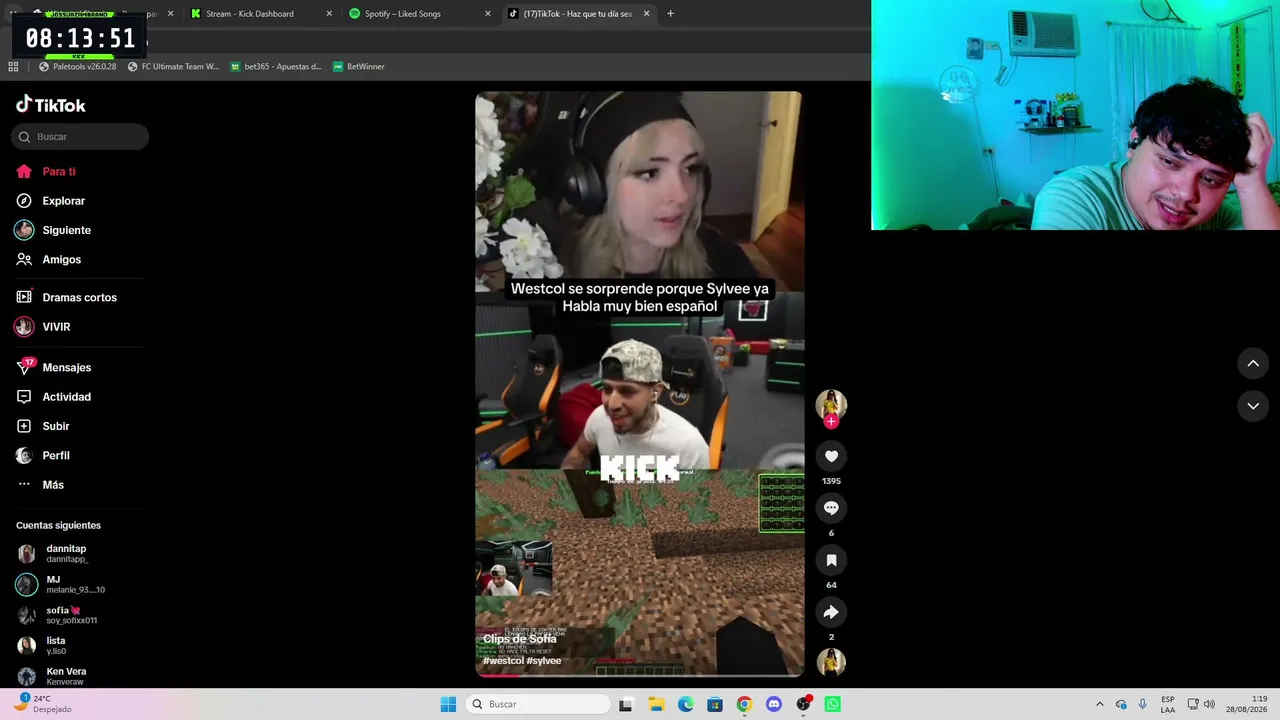Open Task View on the taskbar

pyautogui.click(x=626, y=704)
